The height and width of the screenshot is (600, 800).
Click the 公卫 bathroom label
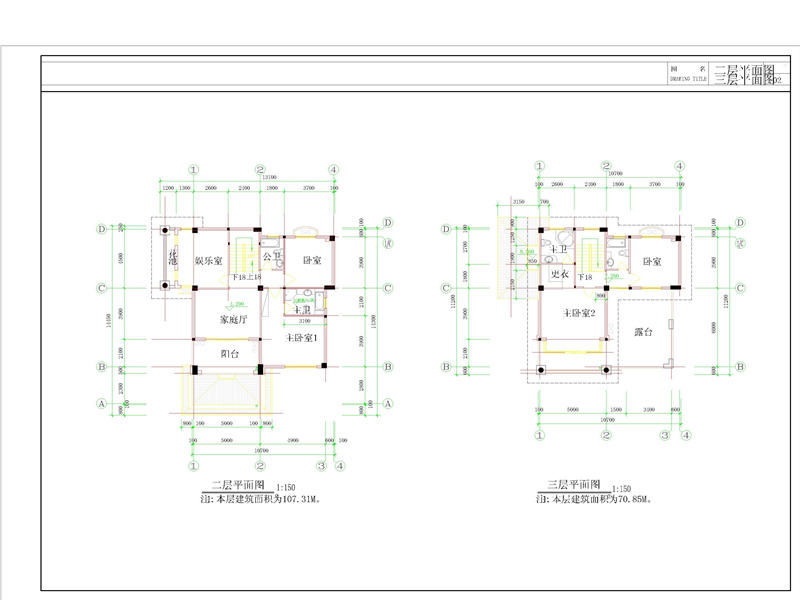point(270,258)
